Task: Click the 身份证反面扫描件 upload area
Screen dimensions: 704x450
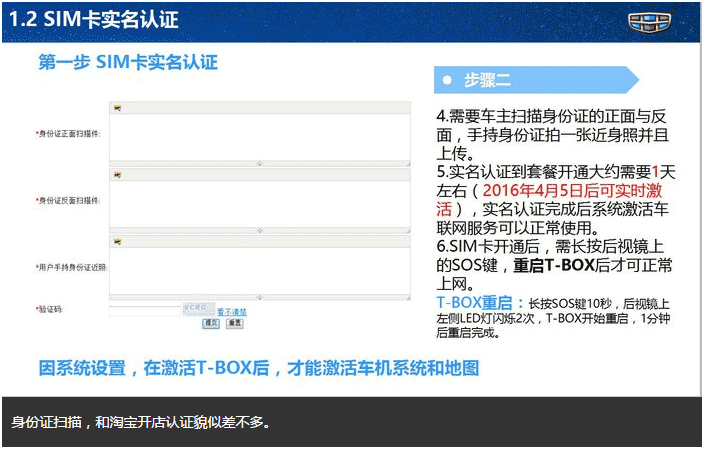Action: (260, 203)
